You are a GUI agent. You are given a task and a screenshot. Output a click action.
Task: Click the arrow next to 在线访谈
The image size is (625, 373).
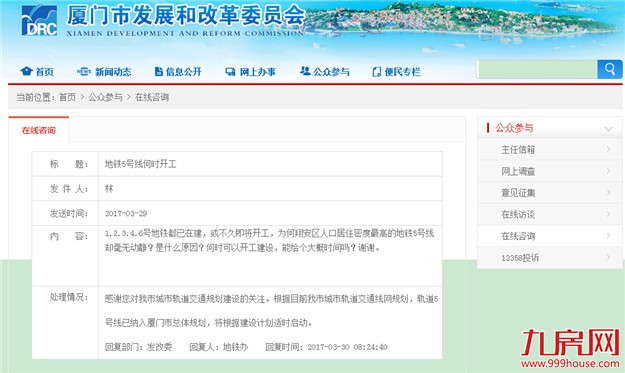click(x=608, y=214)
